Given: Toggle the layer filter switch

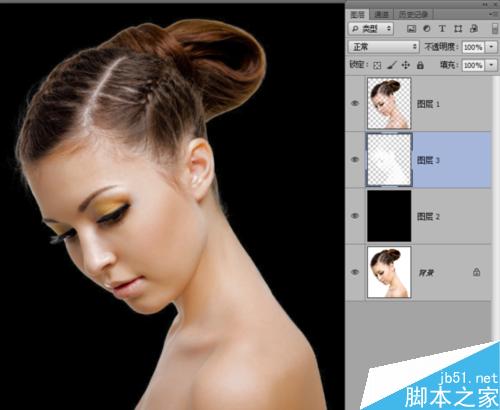Looking at the screenshot, I should [x=495, y=29].
